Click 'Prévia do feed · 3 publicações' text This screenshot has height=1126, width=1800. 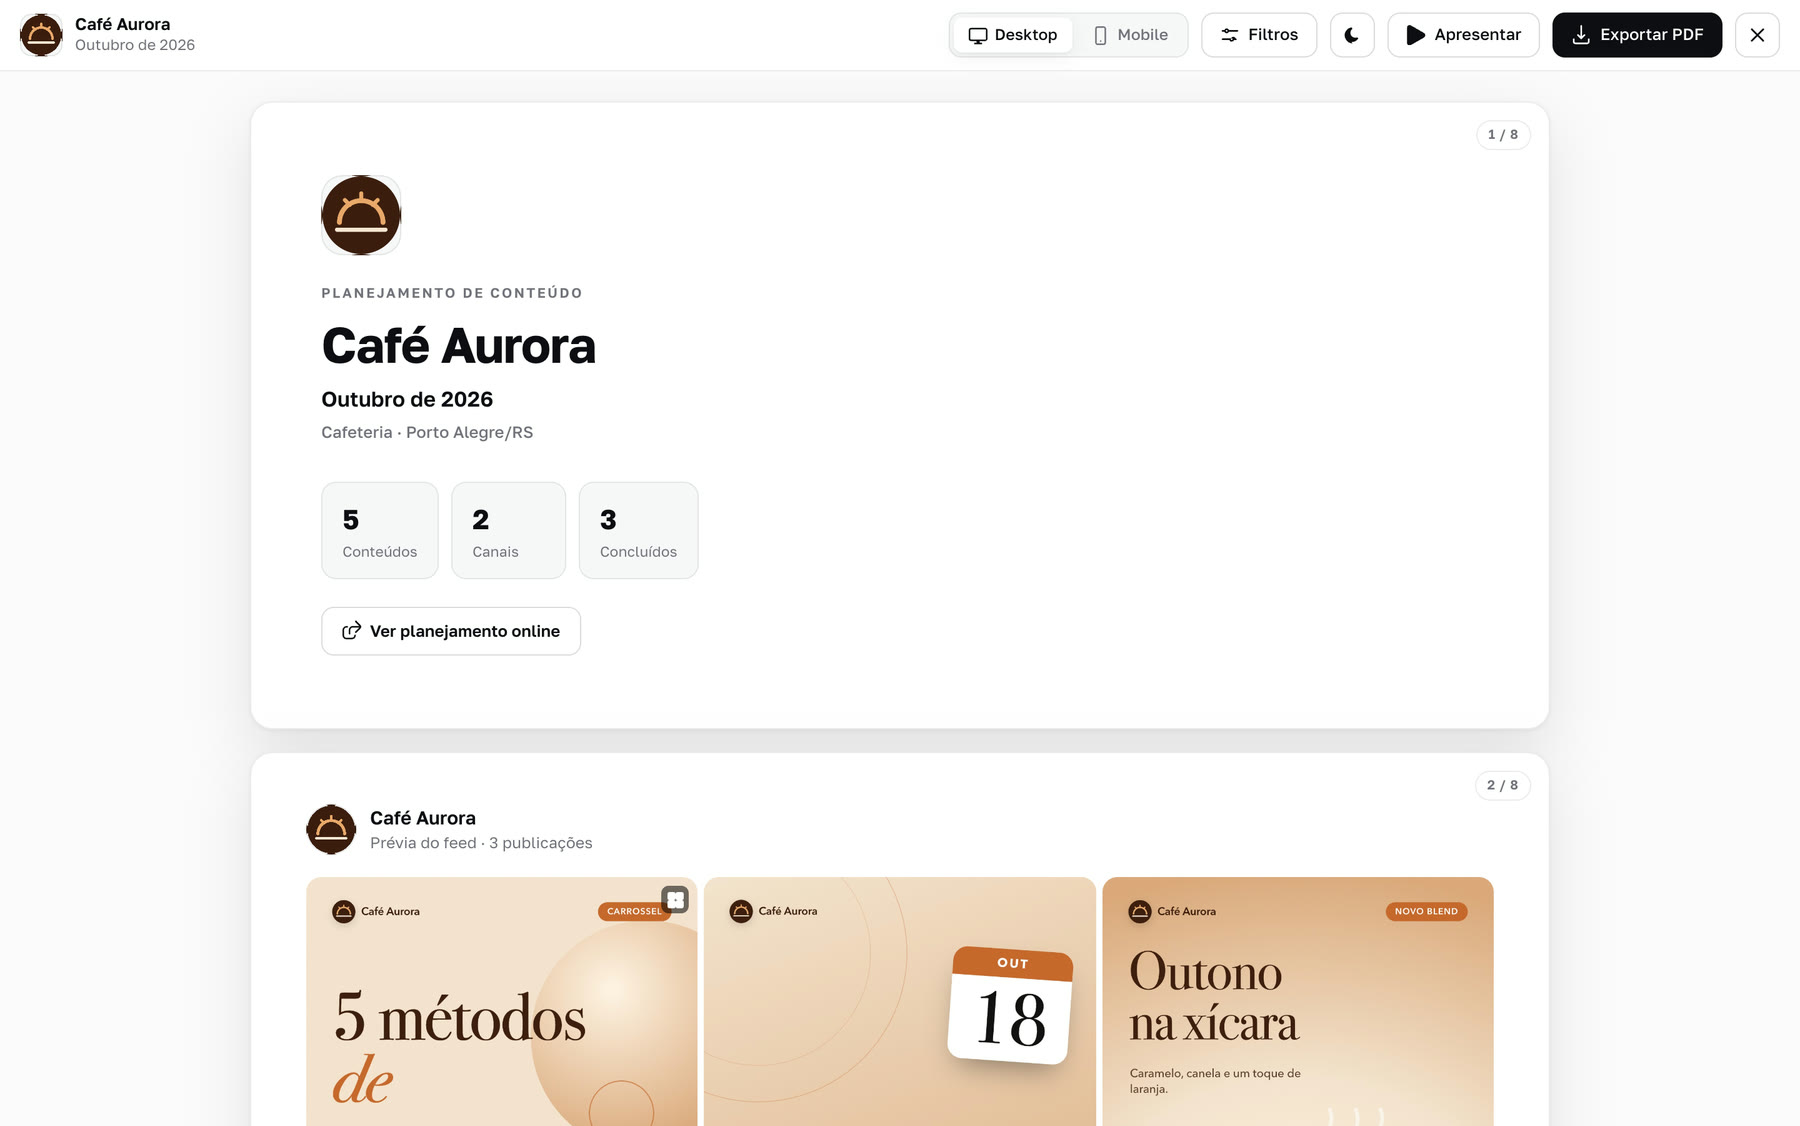pos(481,843)
